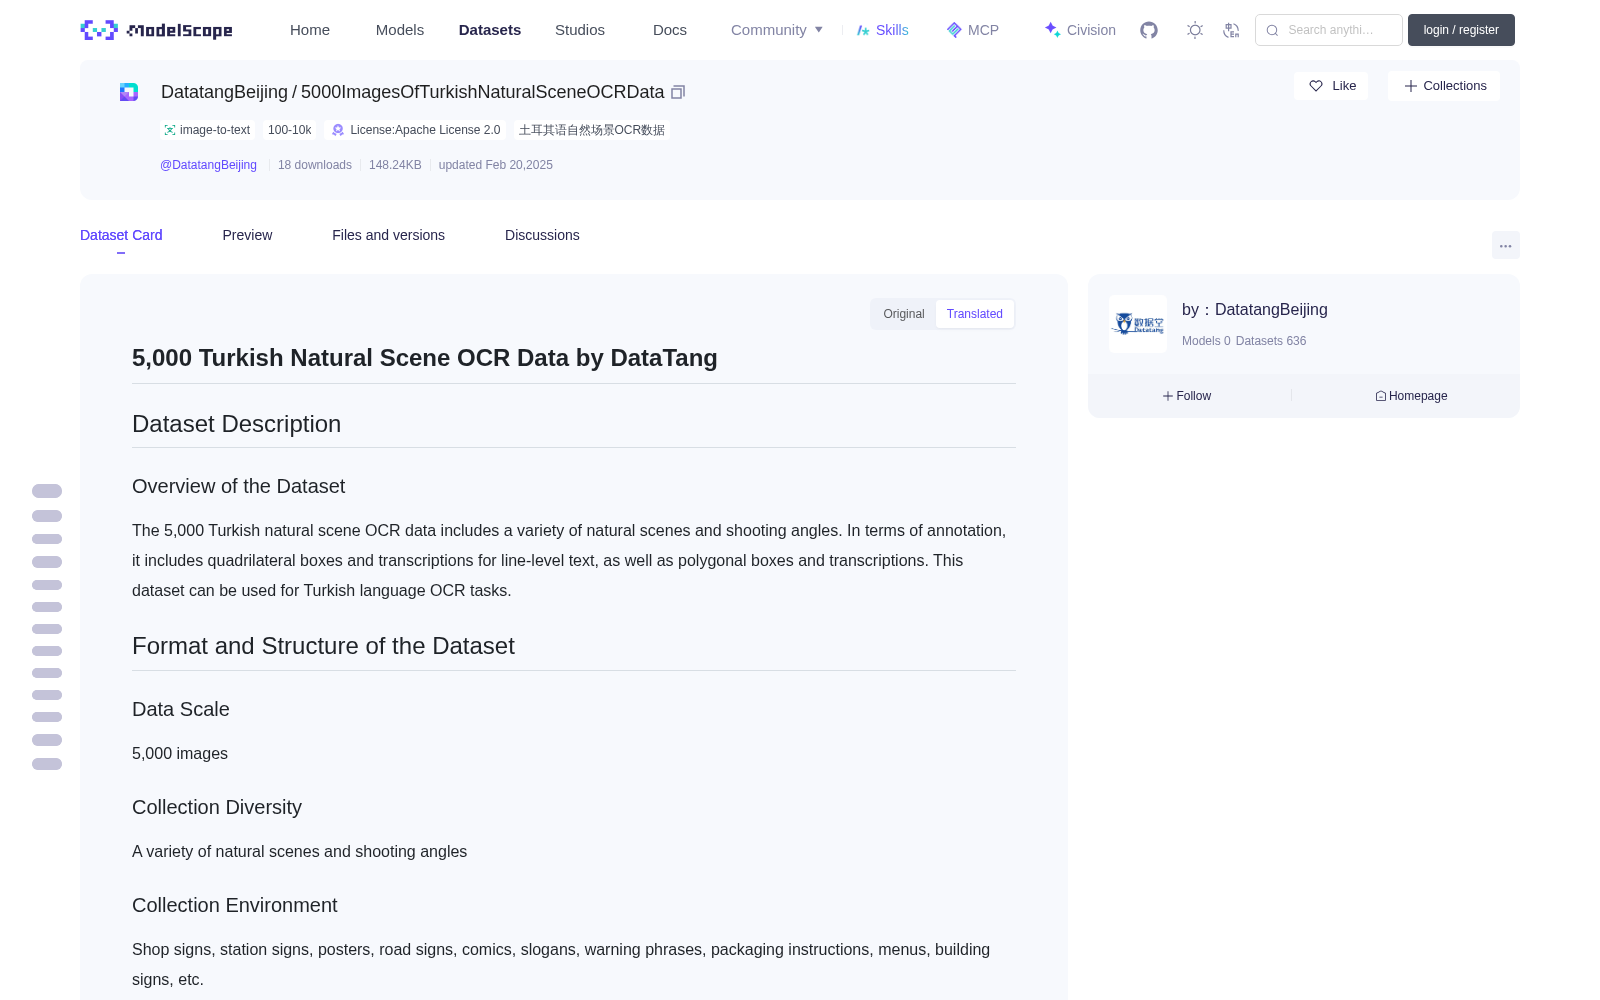Switch to the Discussions tab
The image size is (1600, 1000).
542,235
